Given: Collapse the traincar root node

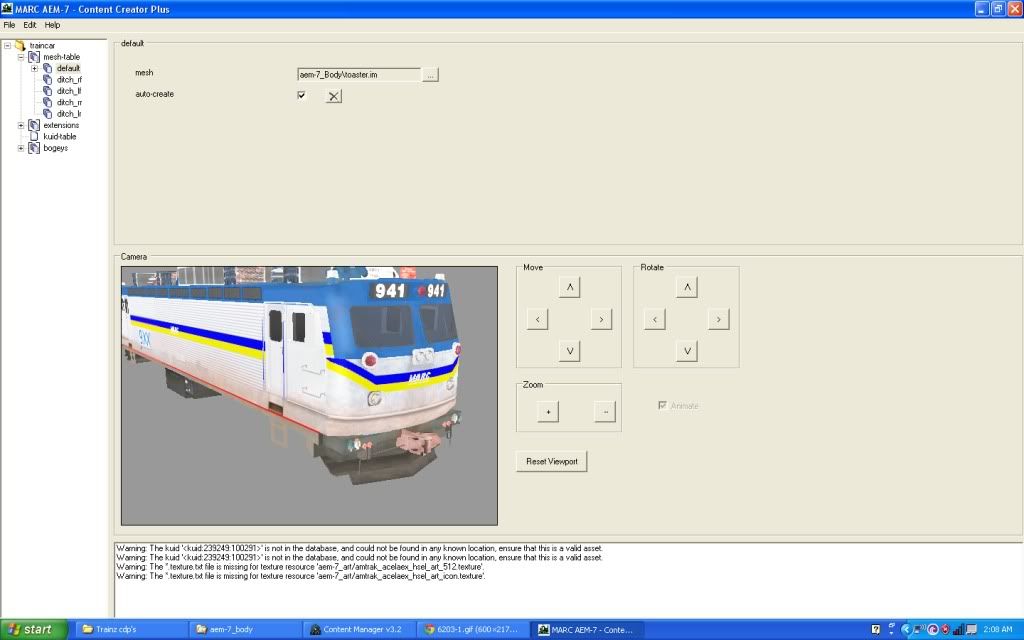Looking at the screenshot, I should tap(8, 46).
